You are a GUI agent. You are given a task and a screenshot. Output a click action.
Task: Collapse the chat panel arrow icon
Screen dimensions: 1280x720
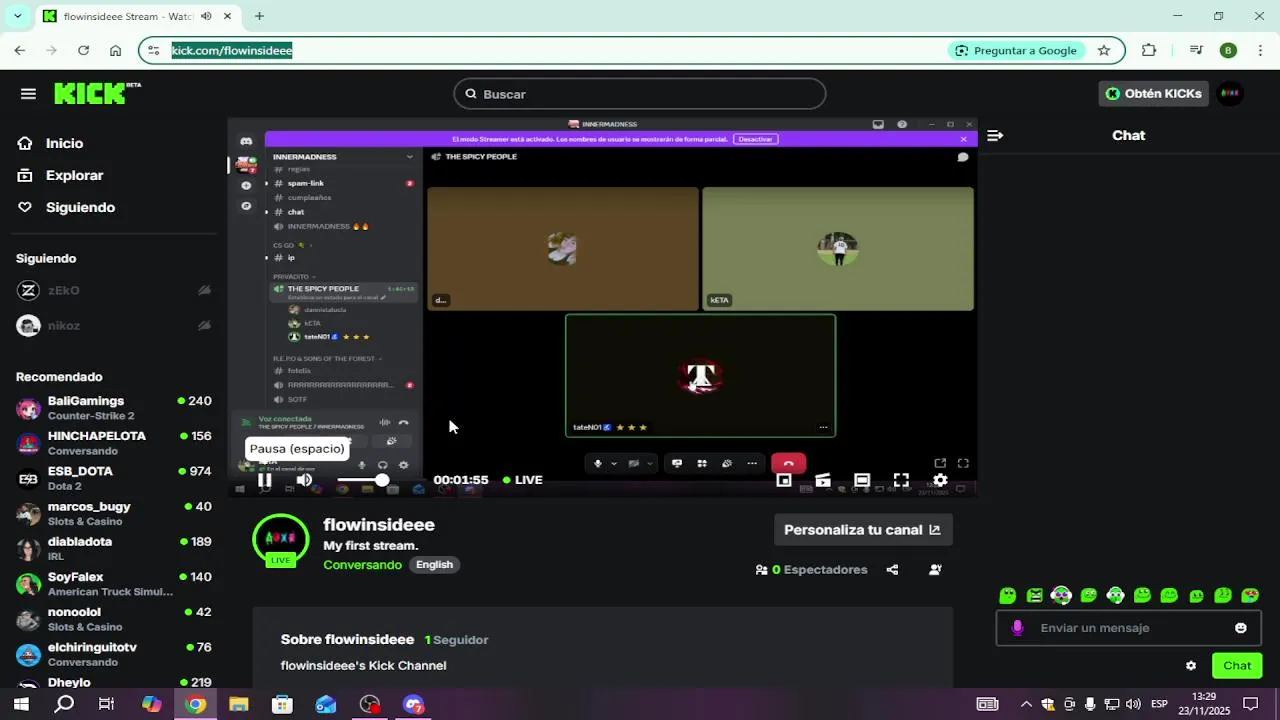coord(995,135)
